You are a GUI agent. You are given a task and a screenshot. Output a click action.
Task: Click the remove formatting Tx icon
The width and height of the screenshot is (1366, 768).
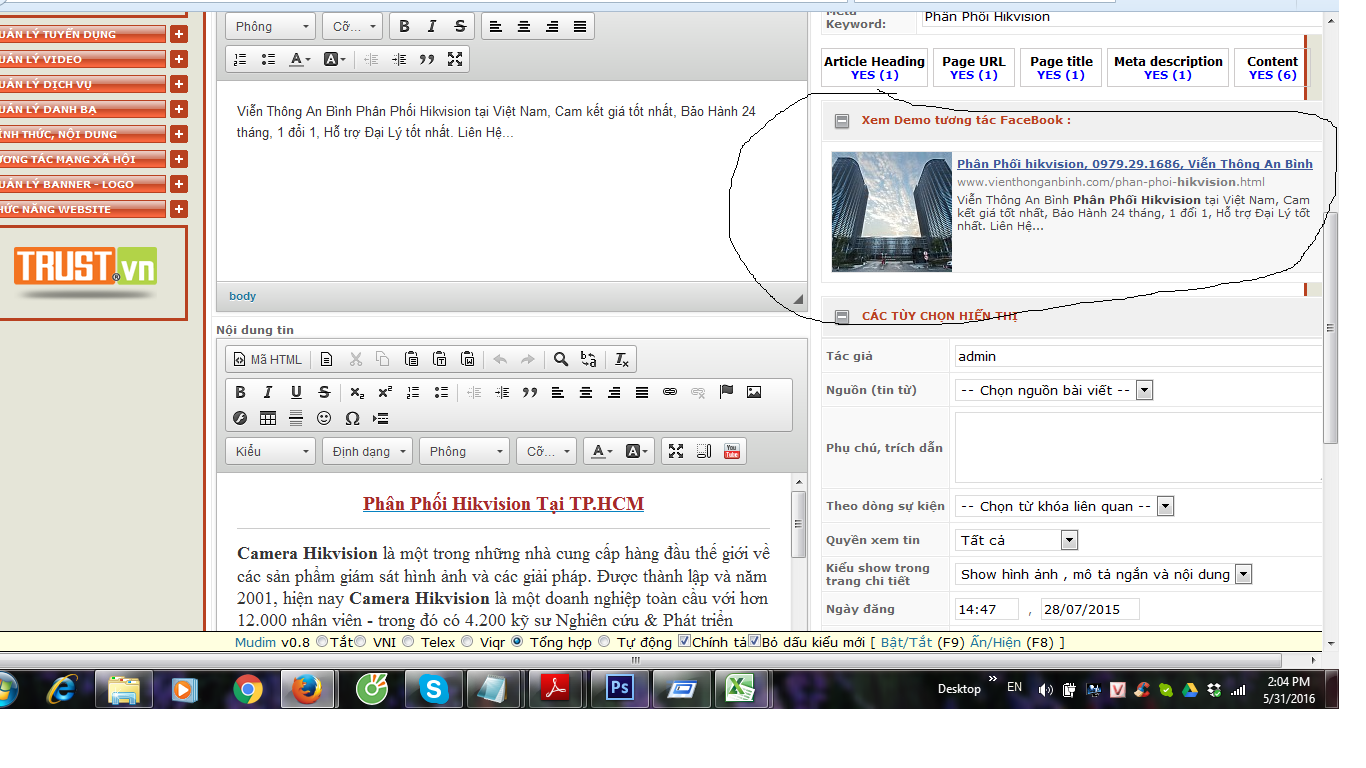coord(622,360)
